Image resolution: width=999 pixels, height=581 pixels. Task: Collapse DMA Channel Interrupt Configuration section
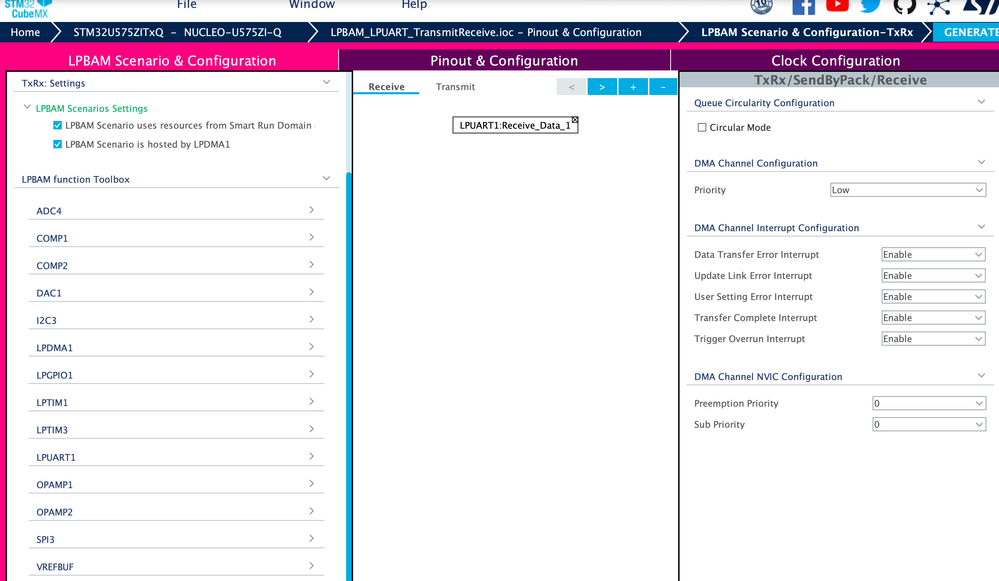(x=981, y=227)
